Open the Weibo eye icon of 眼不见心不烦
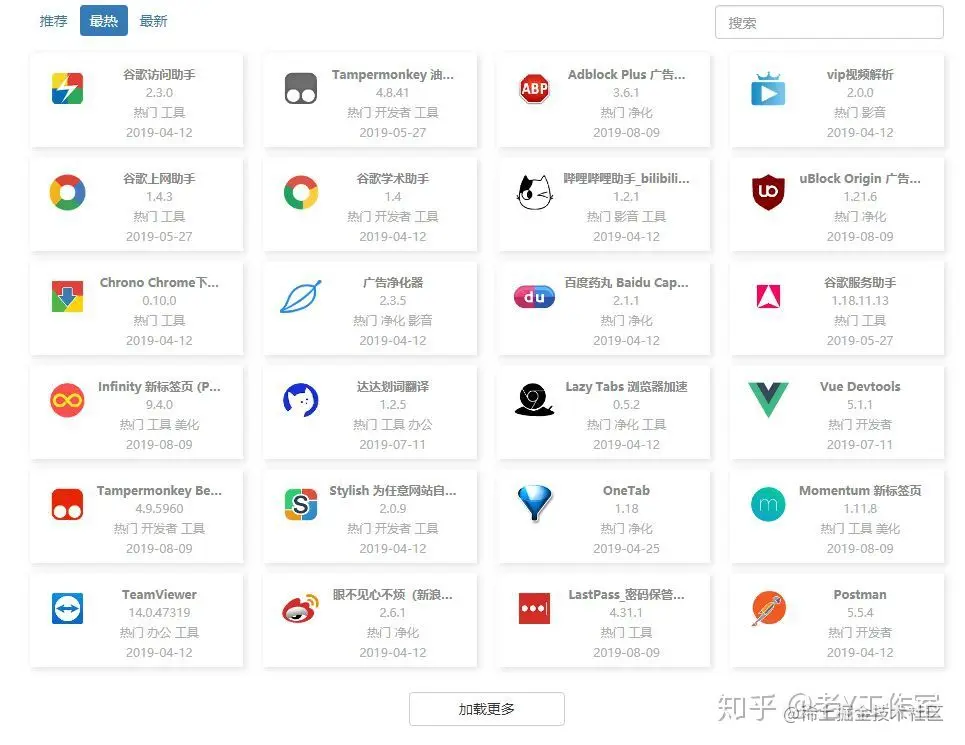 coord(301,608)
